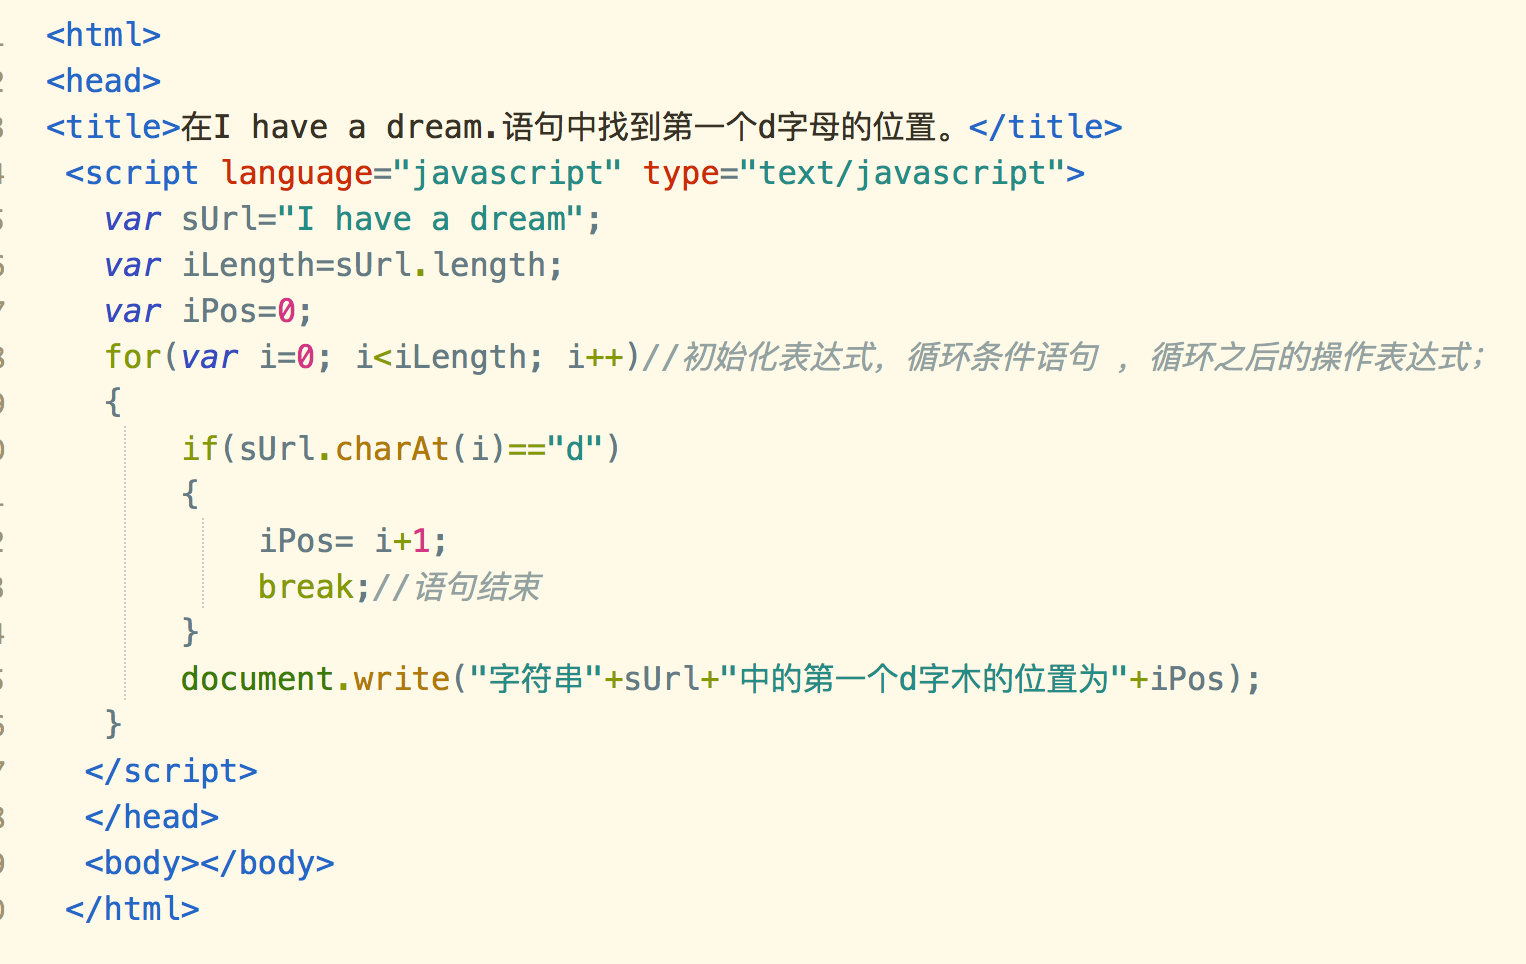Screen dimensions: 1526x964
Task: Click the 'if' keyword
Action: tap(200, 449)
